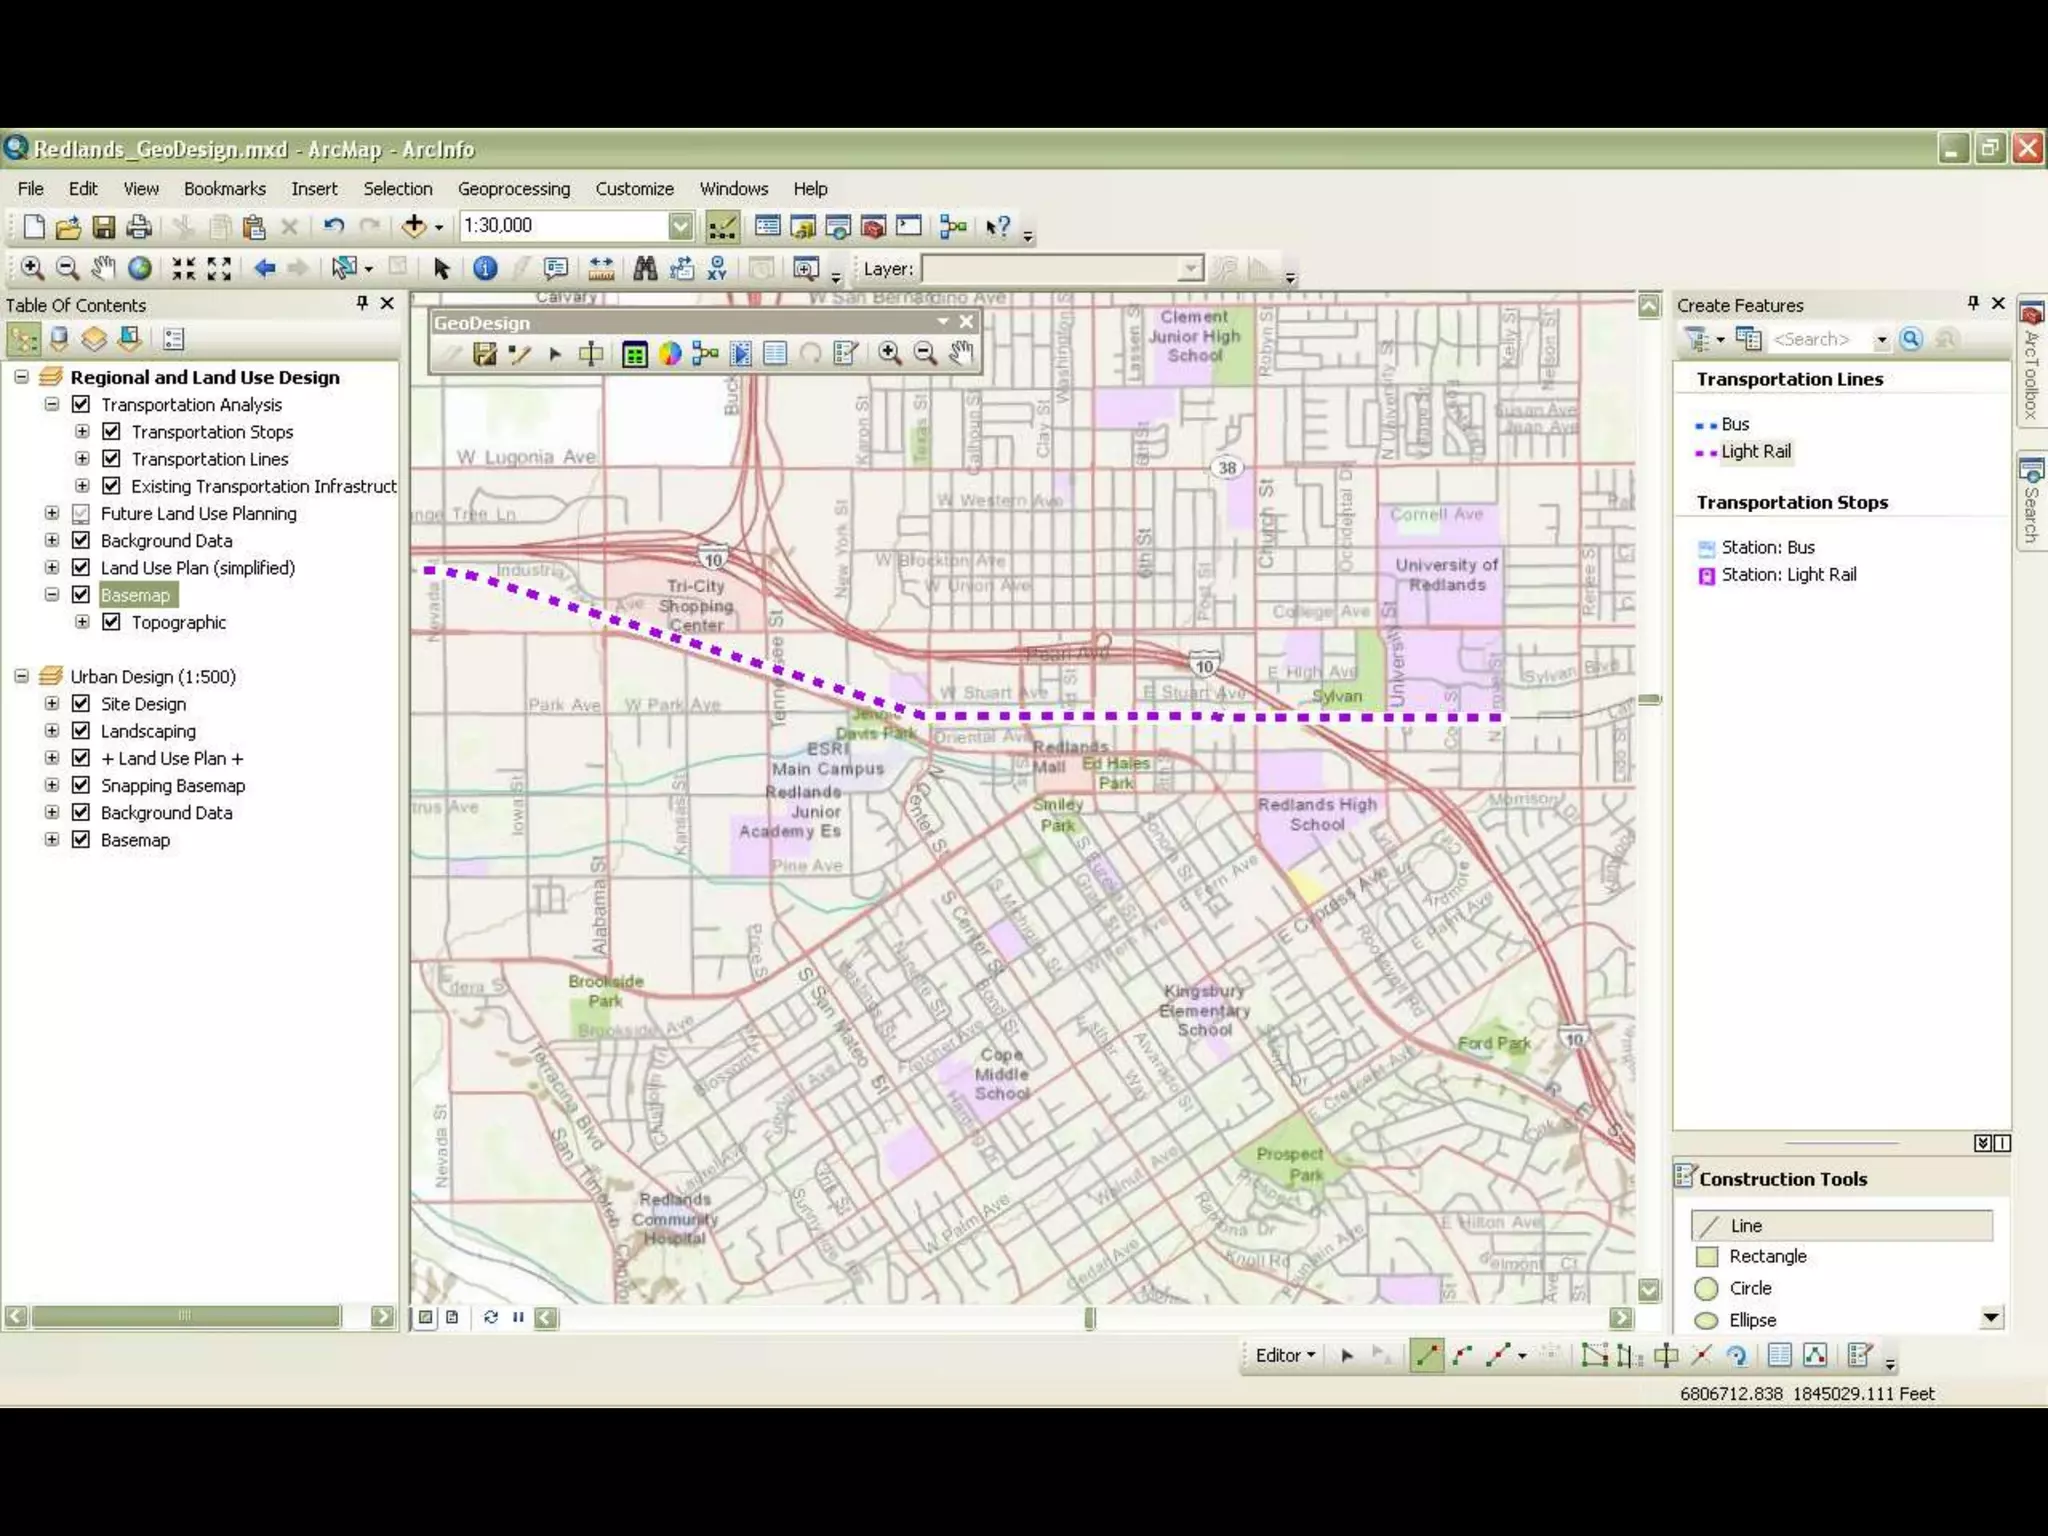Image resolution: width=2048 pixels, height=1536 pixels.
Task: Click the Add Data button icon
Action: coord(414,226)
